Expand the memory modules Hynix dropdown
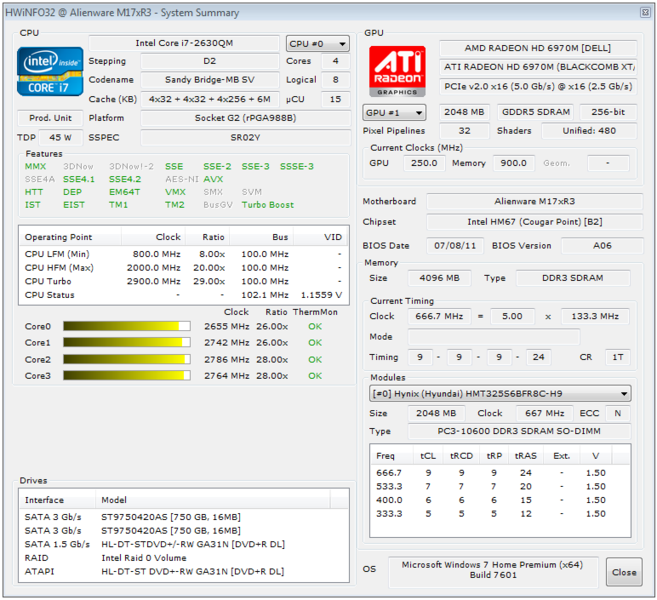Viewport: 657px width, 600px height. tap(500, 393)
